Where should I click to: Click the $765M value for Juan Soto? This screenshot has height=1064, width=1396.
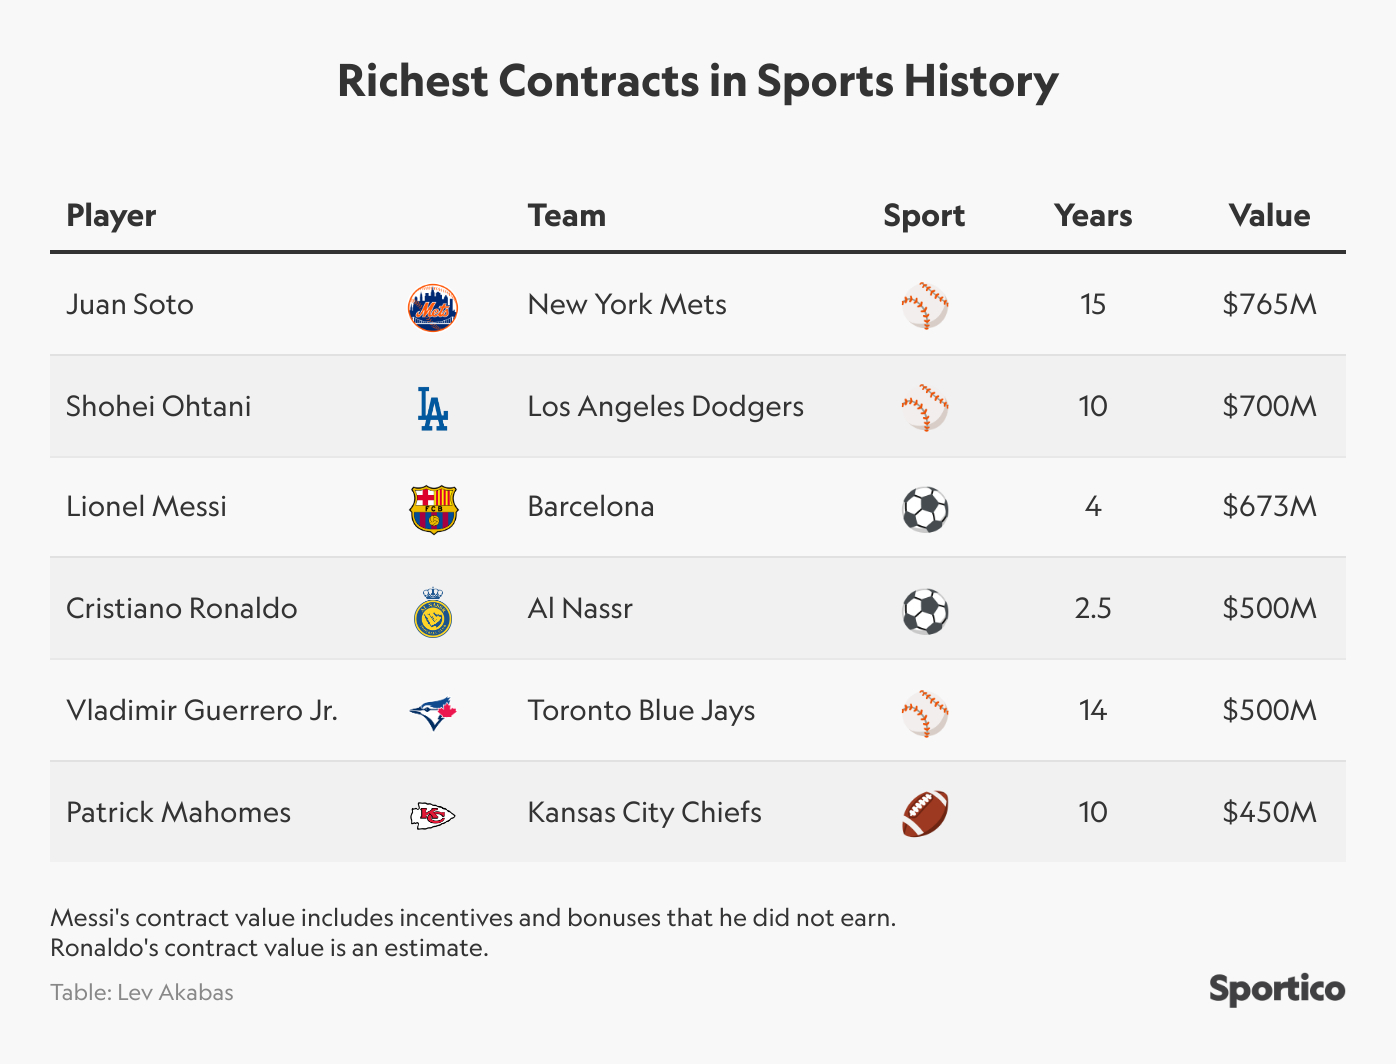(1269, 305)
